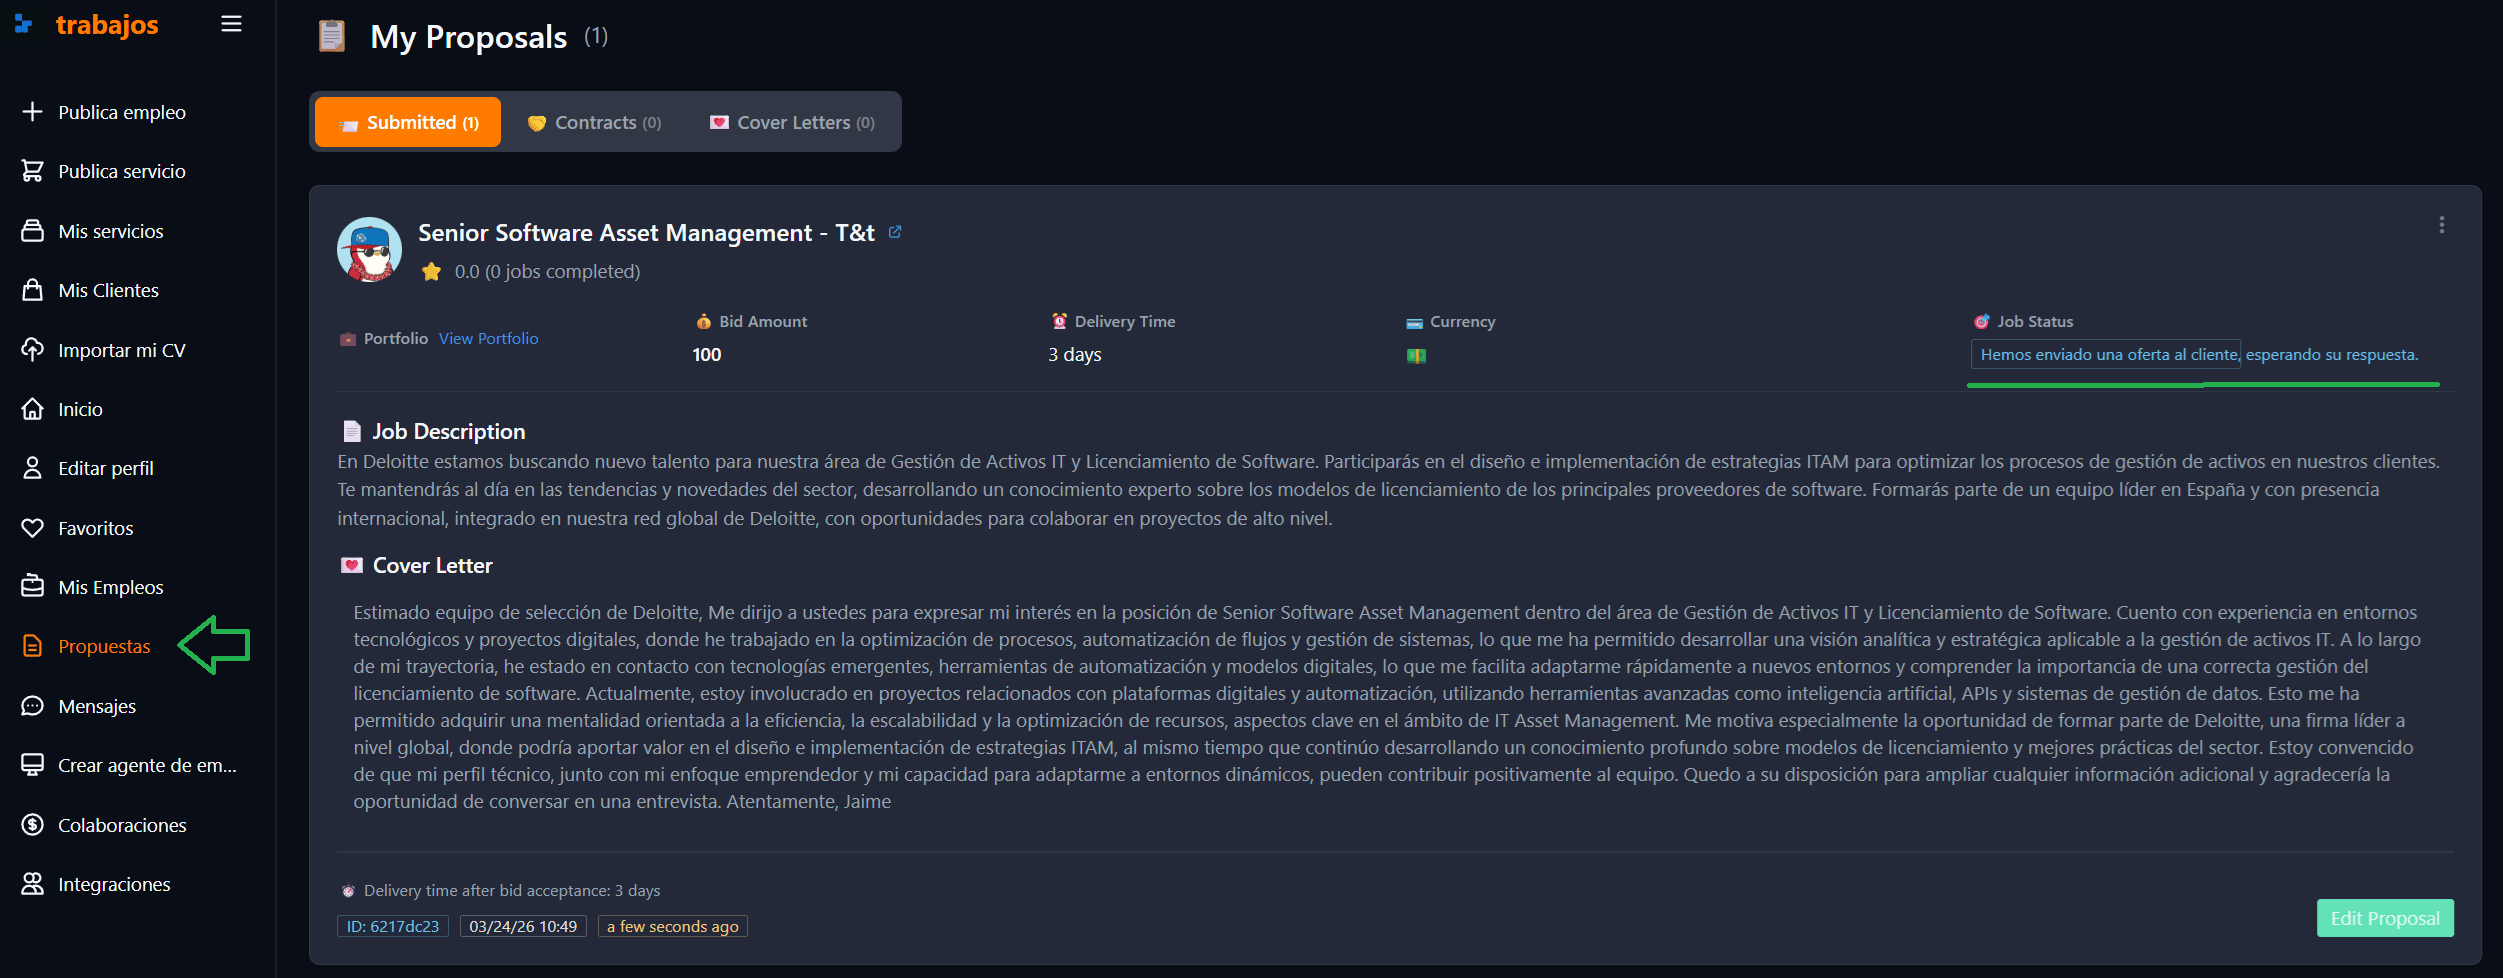
Task: Open the Senior Software Asset Management job title
Action: pos(646,233)
